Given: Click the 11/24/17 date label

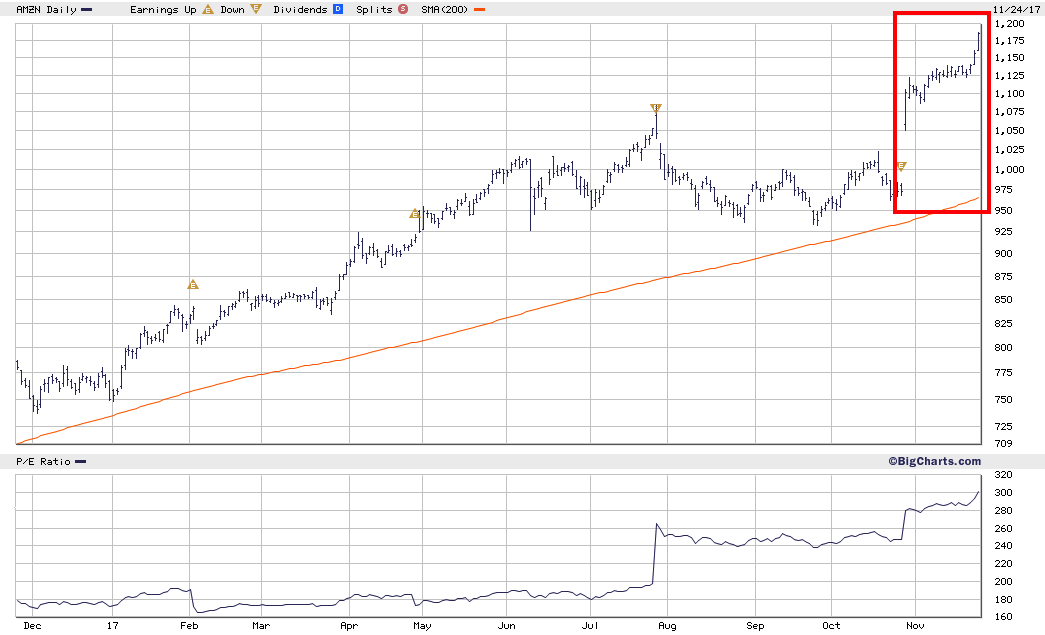Looking at the screenshot, I should 1016,9.
